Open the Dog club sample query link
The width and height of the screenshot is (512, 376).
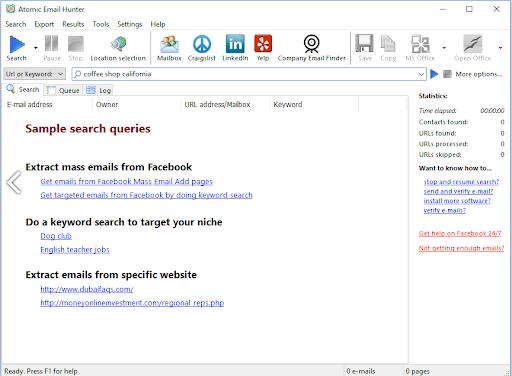[56, 236]
